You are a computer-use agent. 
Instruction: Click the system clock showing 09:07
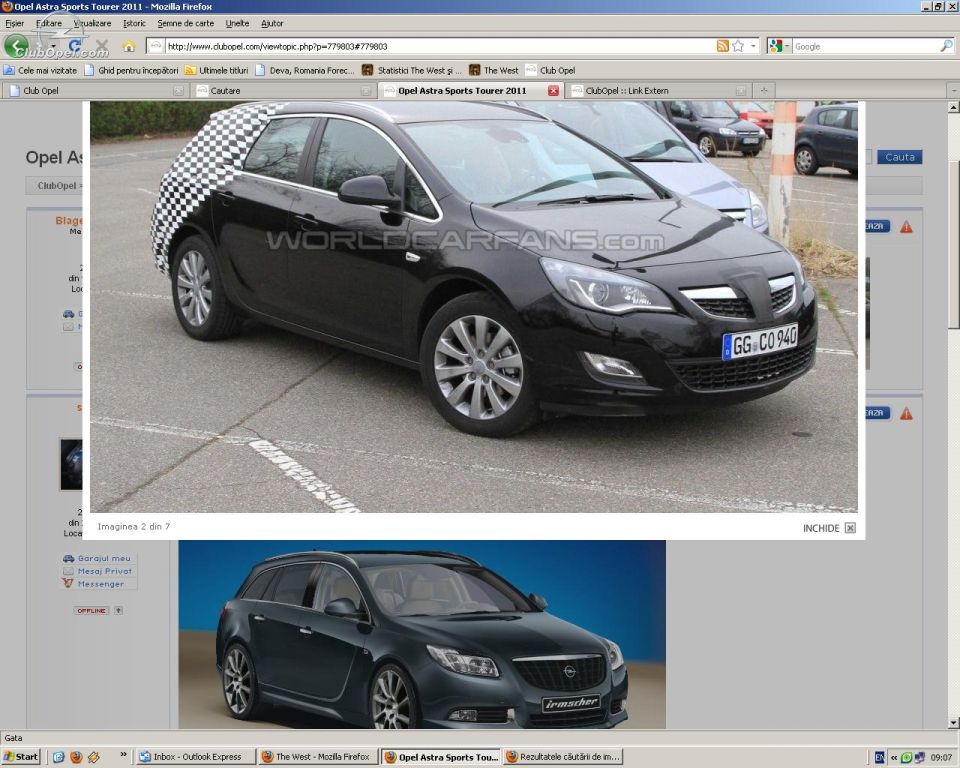click(x=942, y=758)
